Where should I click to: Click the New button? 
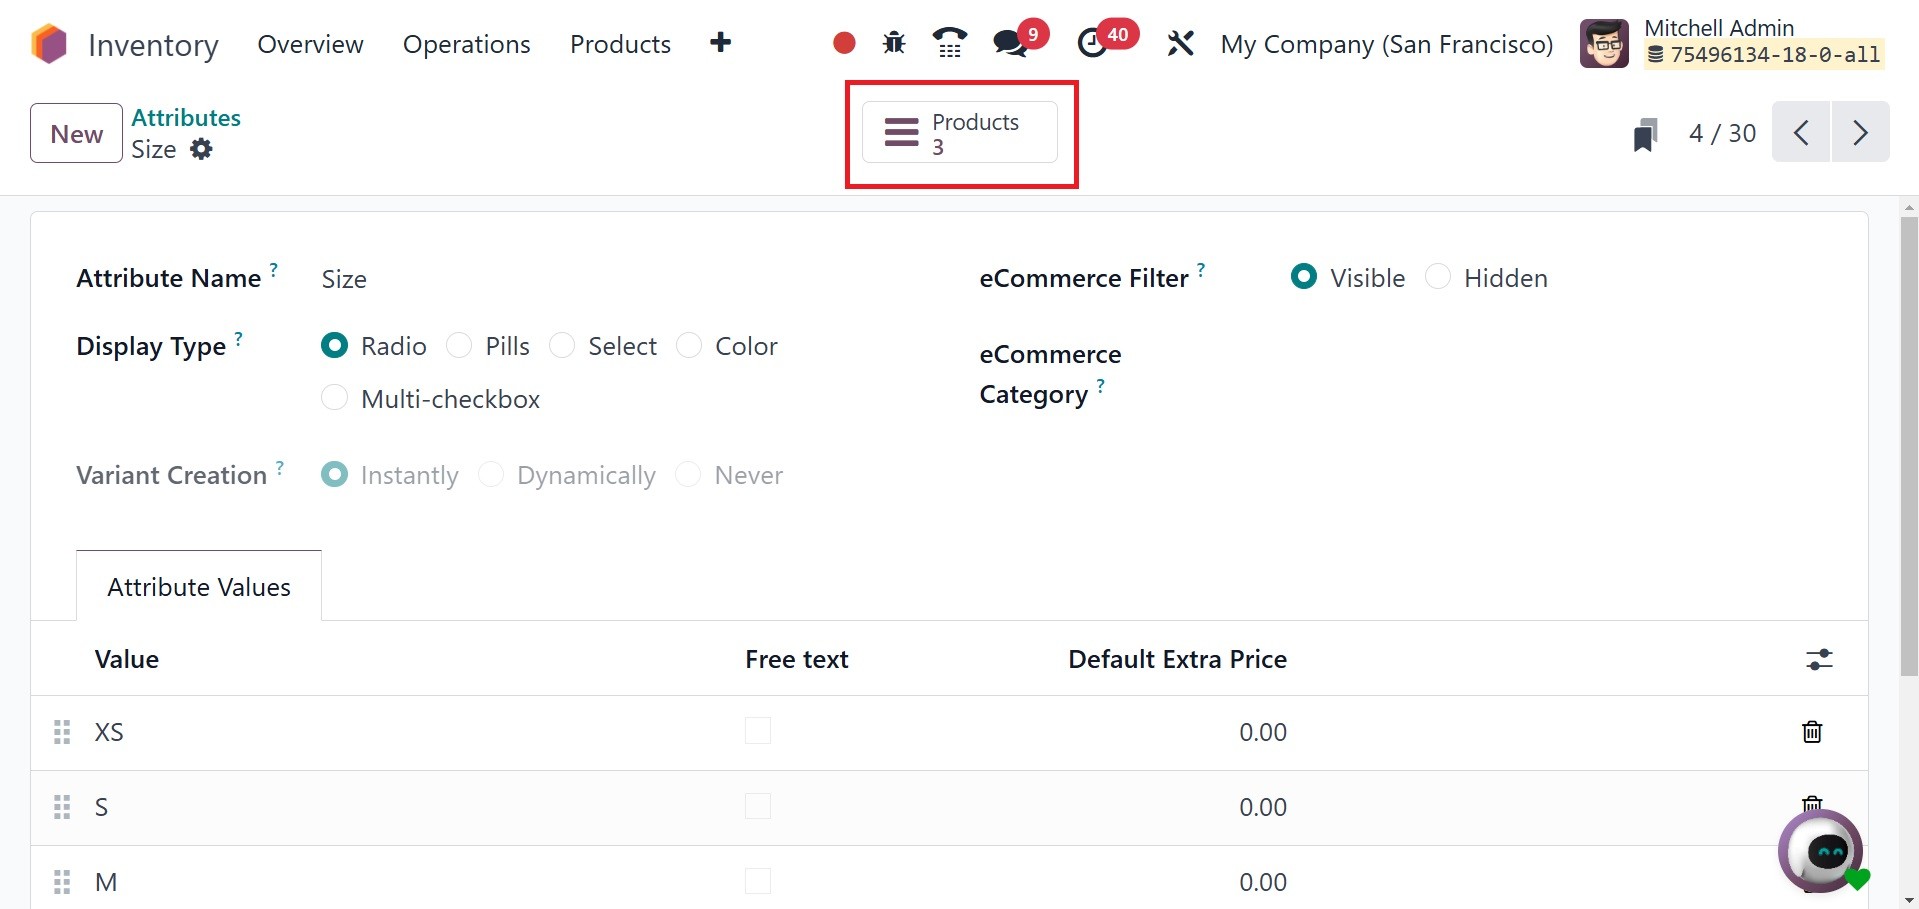tap(76, 133)
